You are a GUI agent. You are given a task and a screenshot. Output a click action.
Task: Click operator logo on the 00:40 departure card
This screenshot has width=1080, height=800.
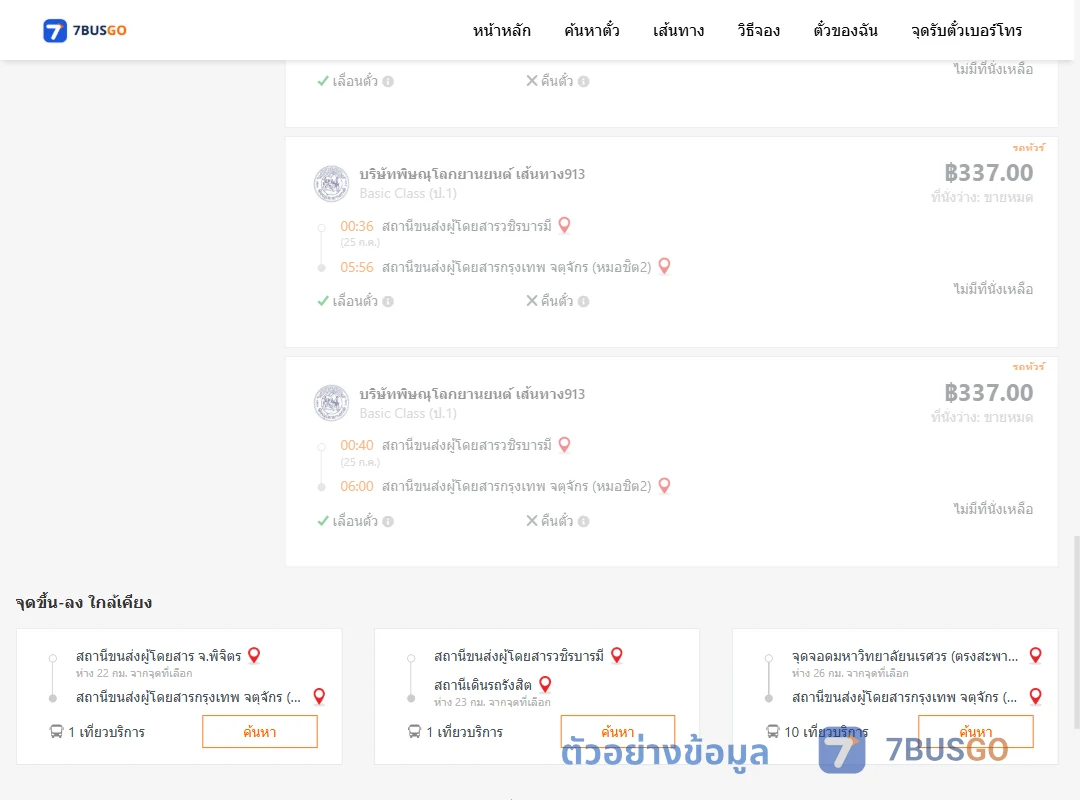[x=331, y=403]
